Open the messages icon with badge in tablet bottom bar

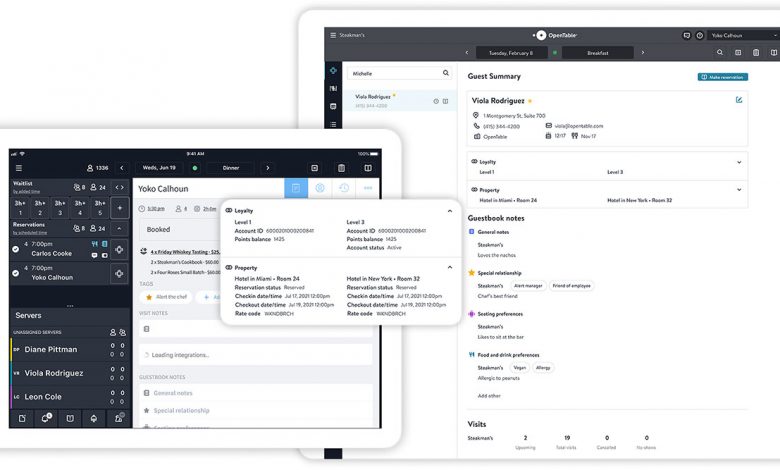pyautogui.click(x=46, y=418)
